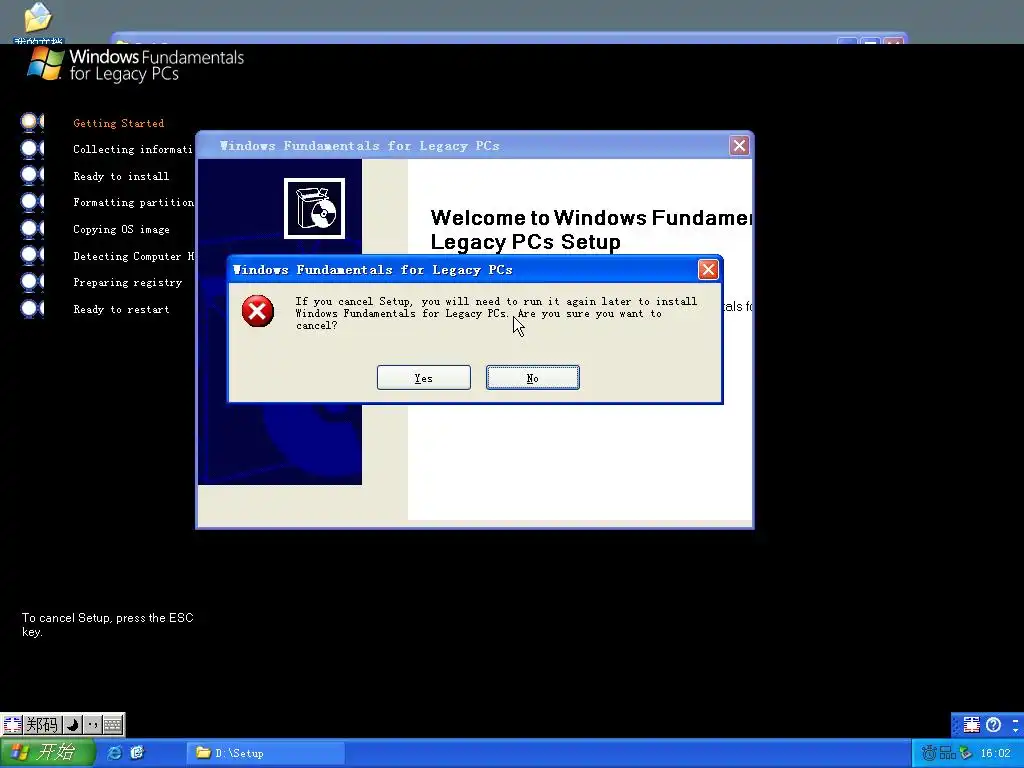
Task: Select the Ready to install step bullet
Action: tap(31, 175)
